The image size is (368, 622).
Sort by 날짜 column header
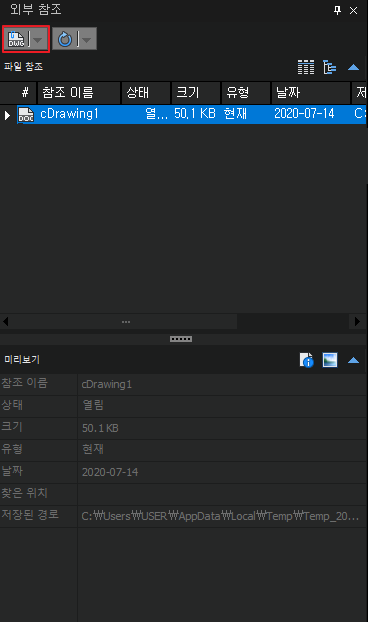(x=311, y=92)
